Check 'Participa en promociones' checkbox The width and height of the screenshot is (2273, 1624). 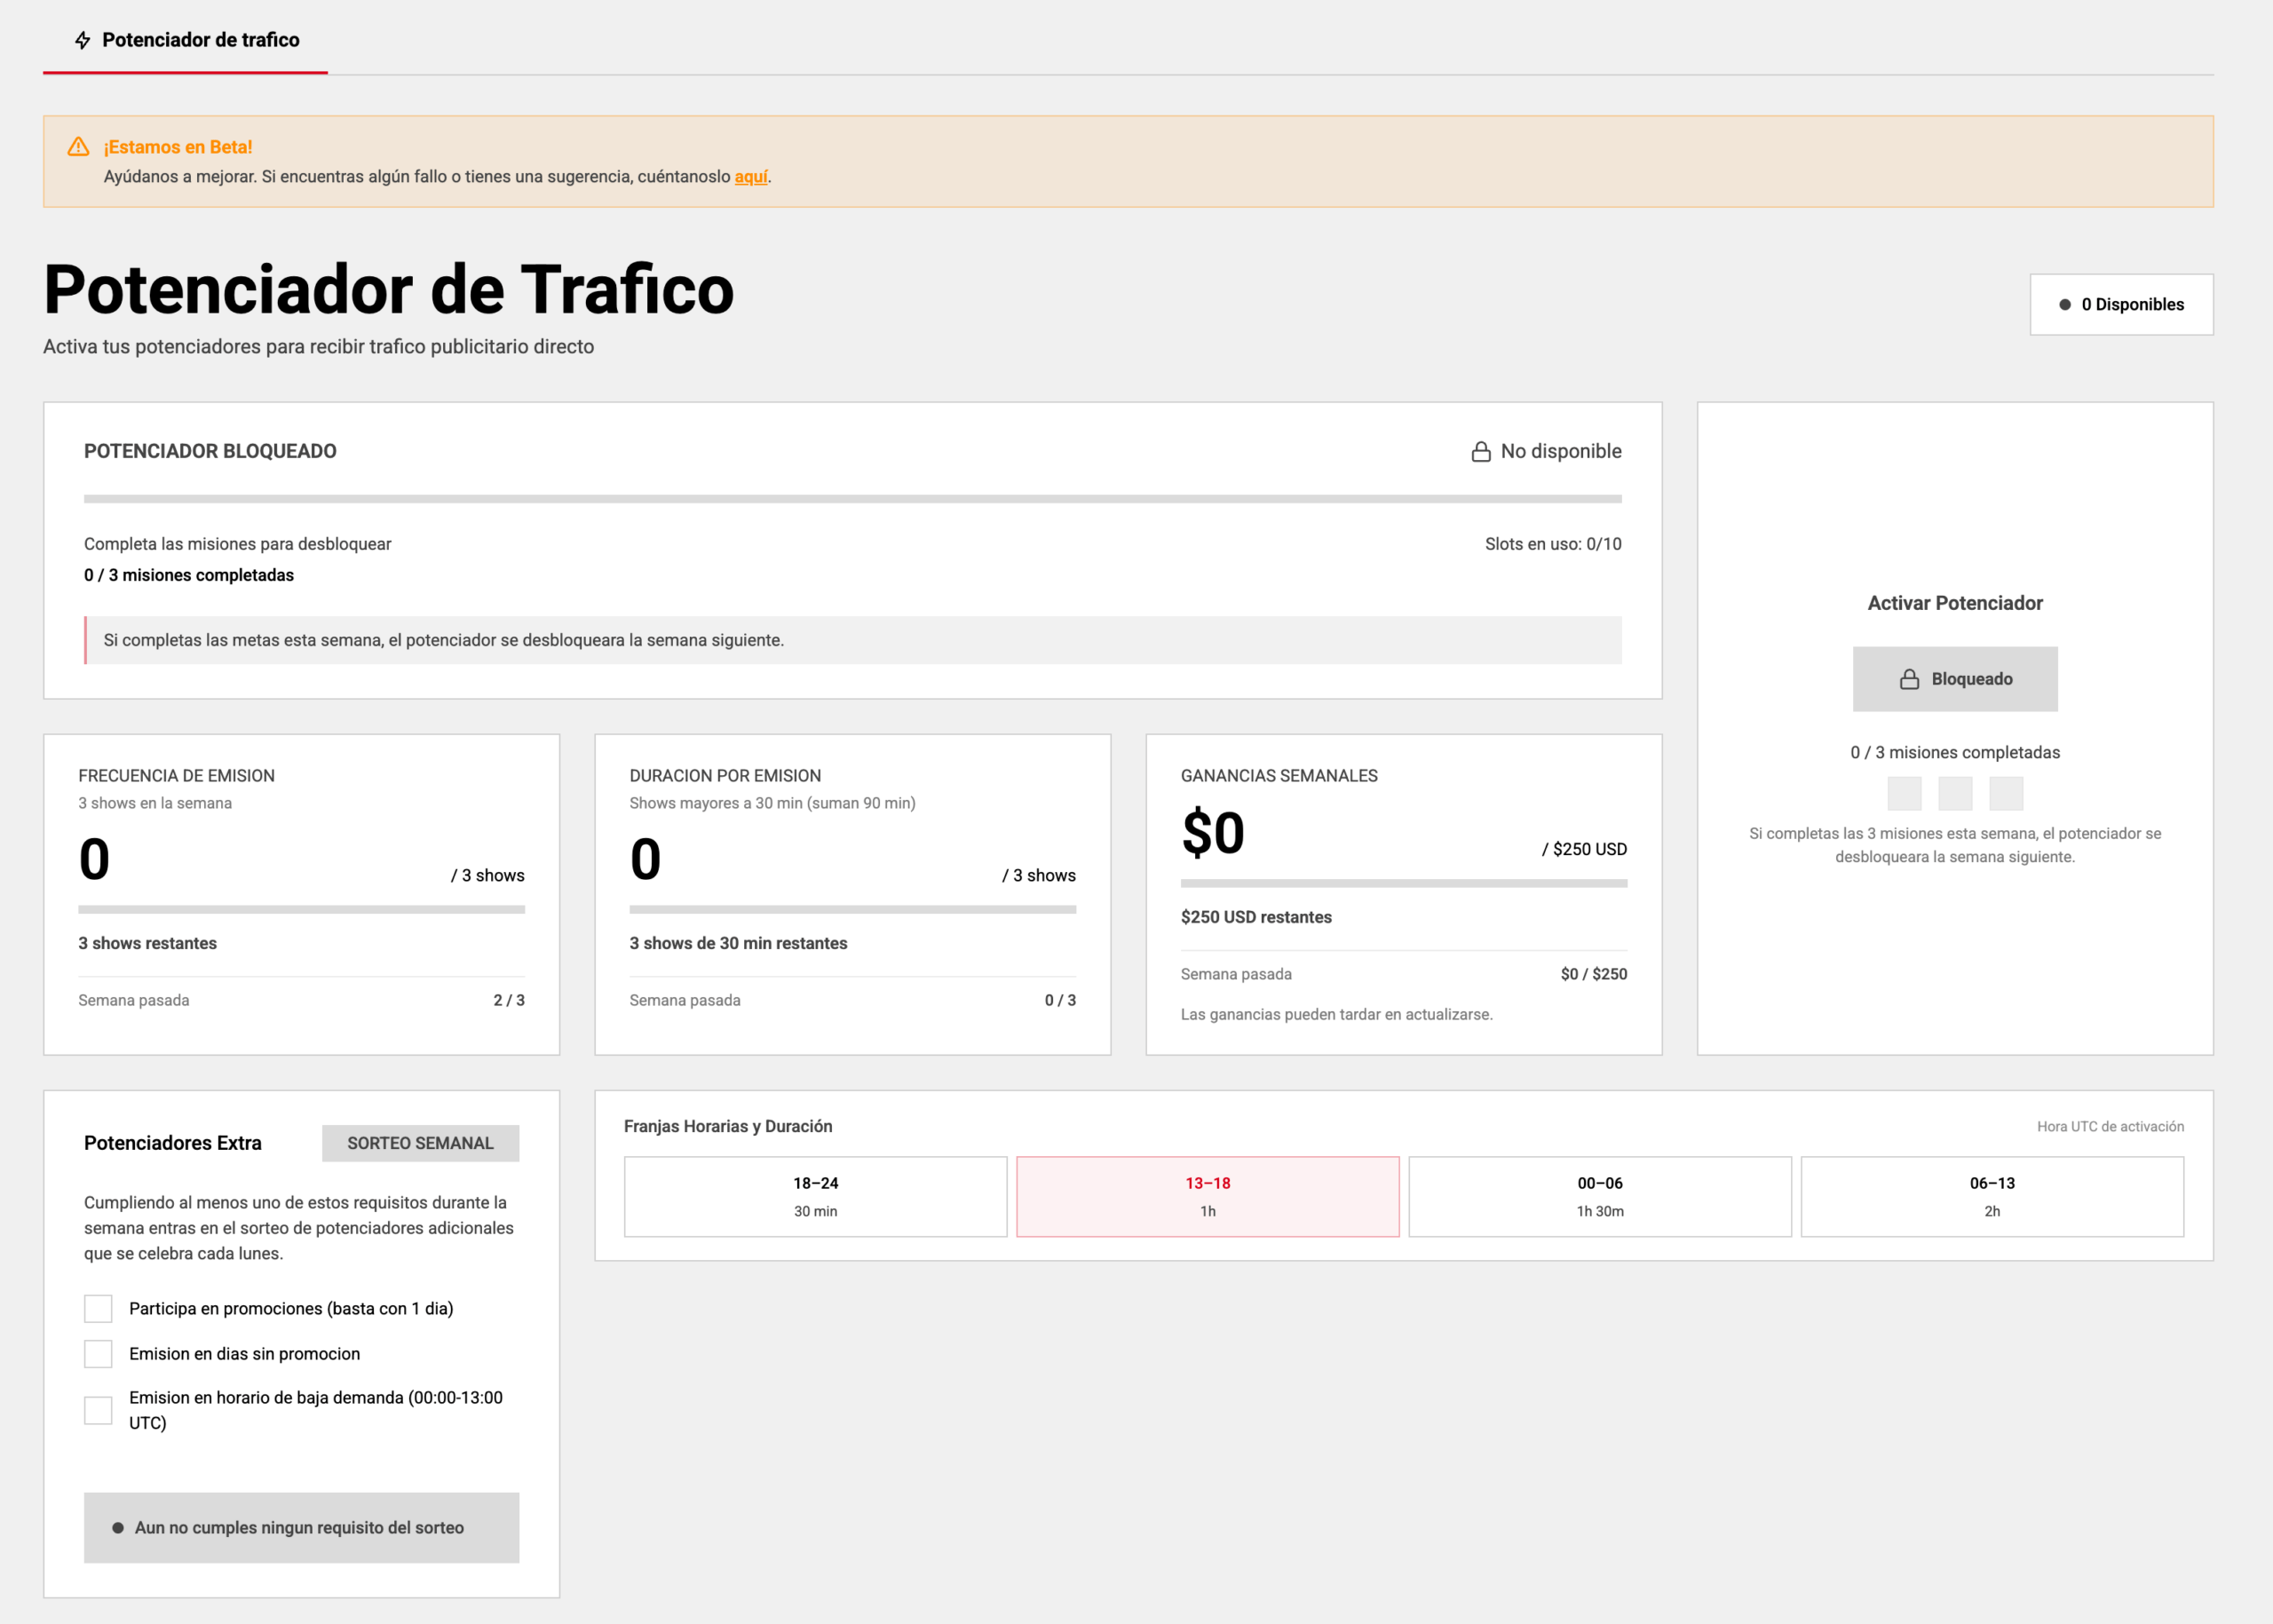coord(98,1309)
